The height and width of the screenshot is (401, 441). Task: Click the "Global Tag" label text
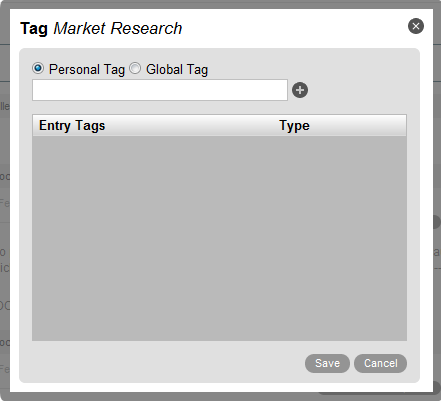(x=177, y=70)
